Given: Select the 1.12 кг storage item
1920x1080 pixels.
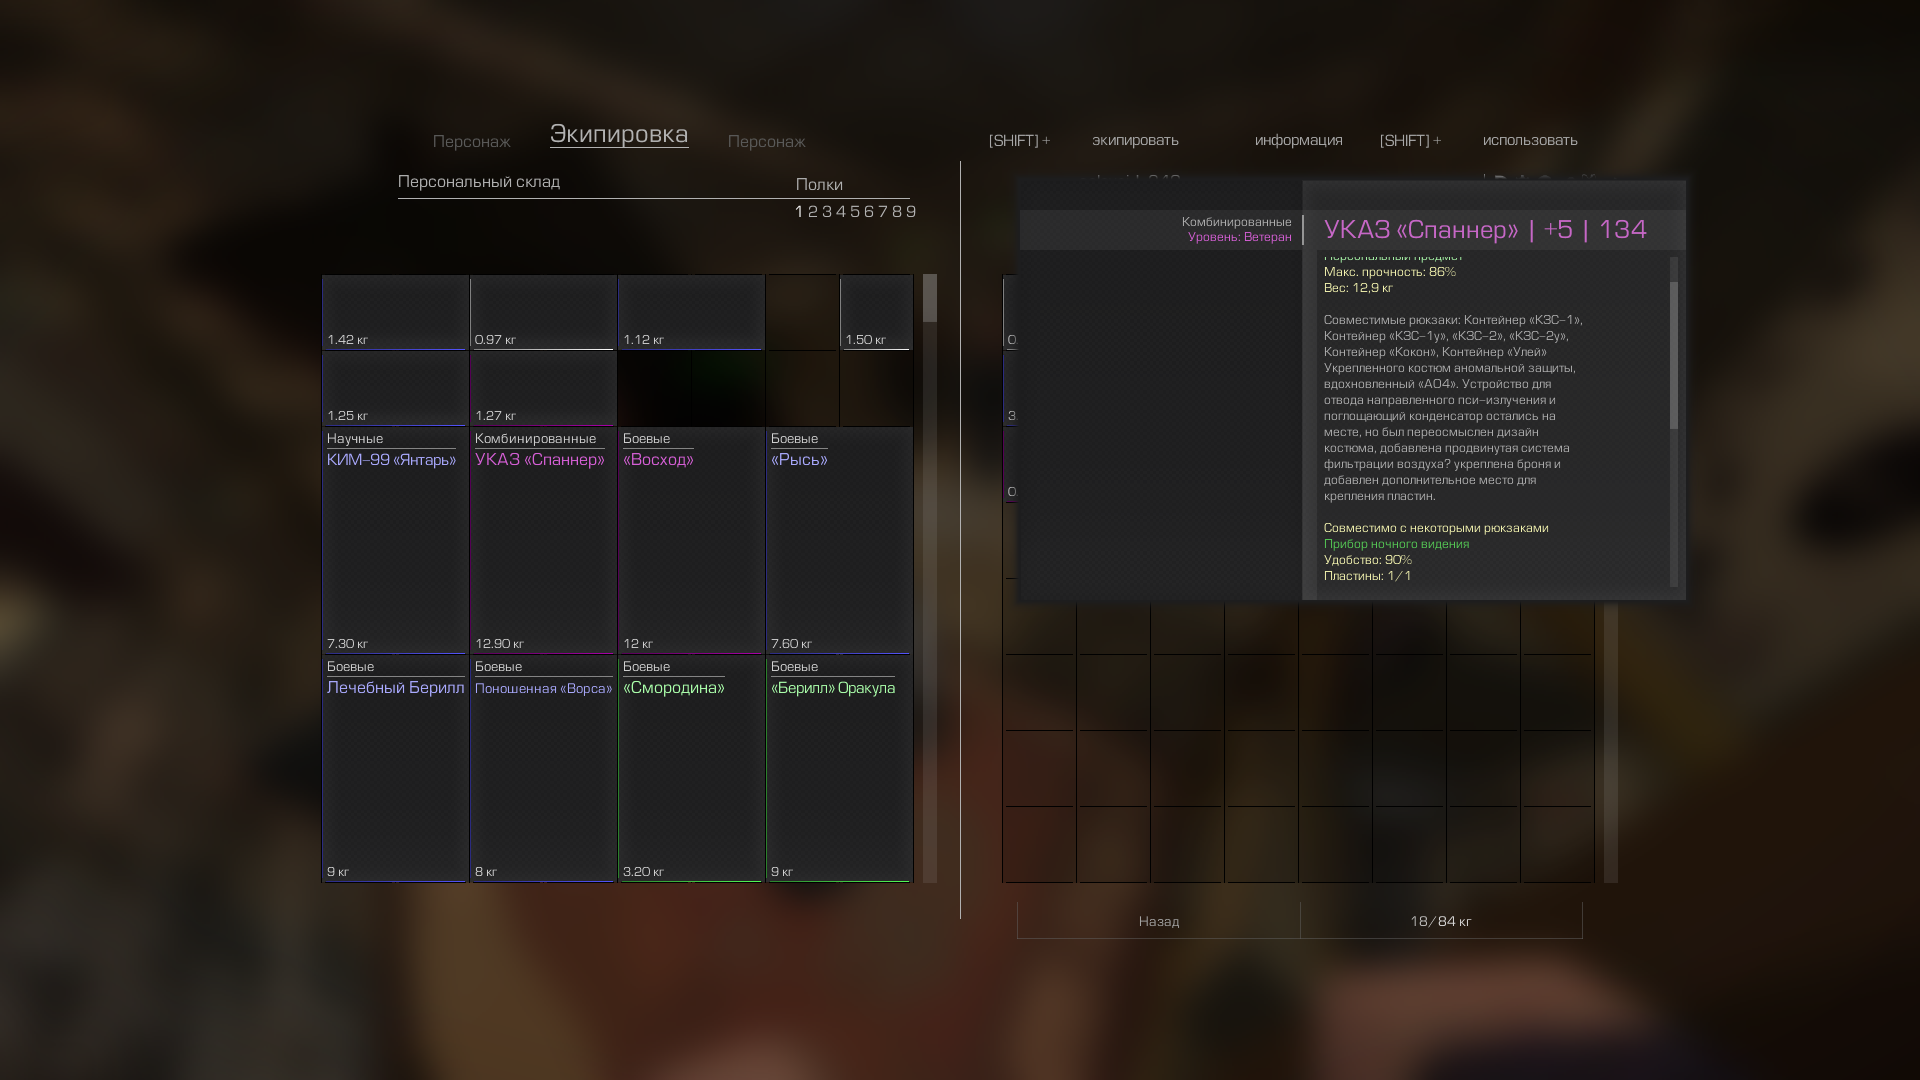Looking at the screenshot, I should click(691, 313).
